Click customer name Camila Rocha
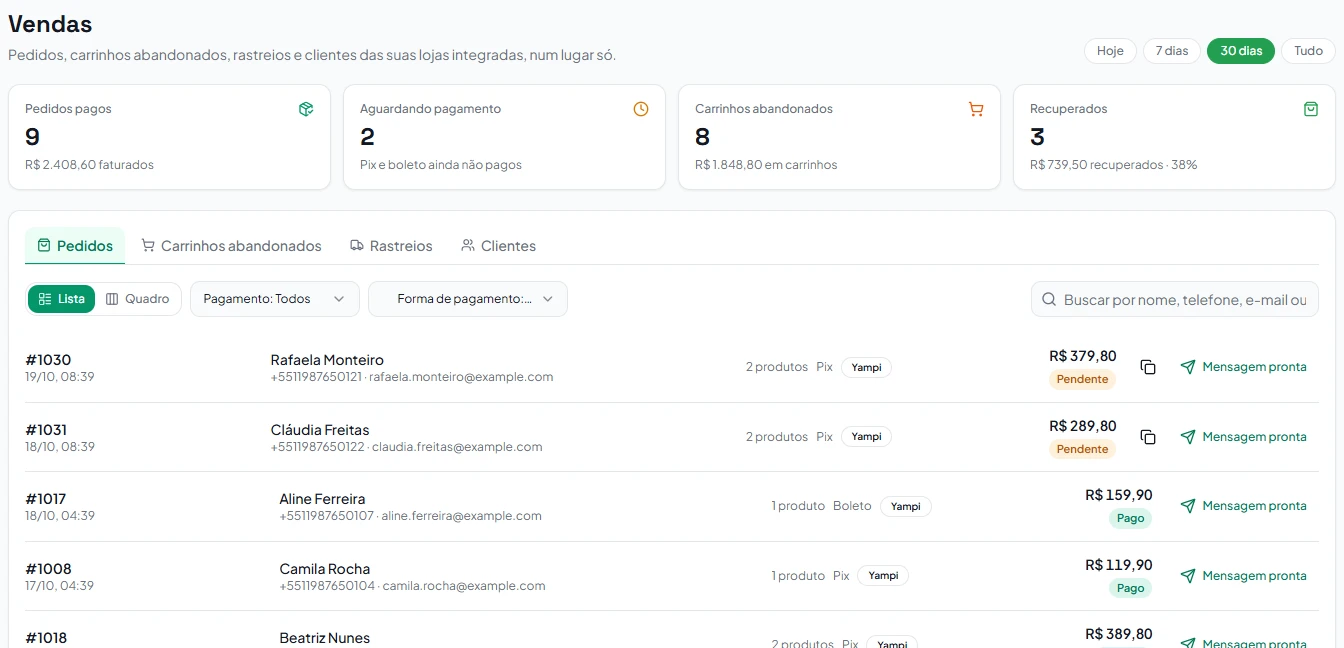 tap(325, 569)
